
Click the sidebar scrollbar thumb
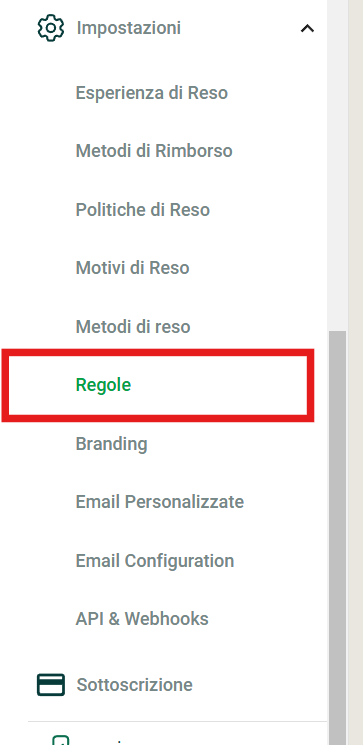[x=337, y=538]
